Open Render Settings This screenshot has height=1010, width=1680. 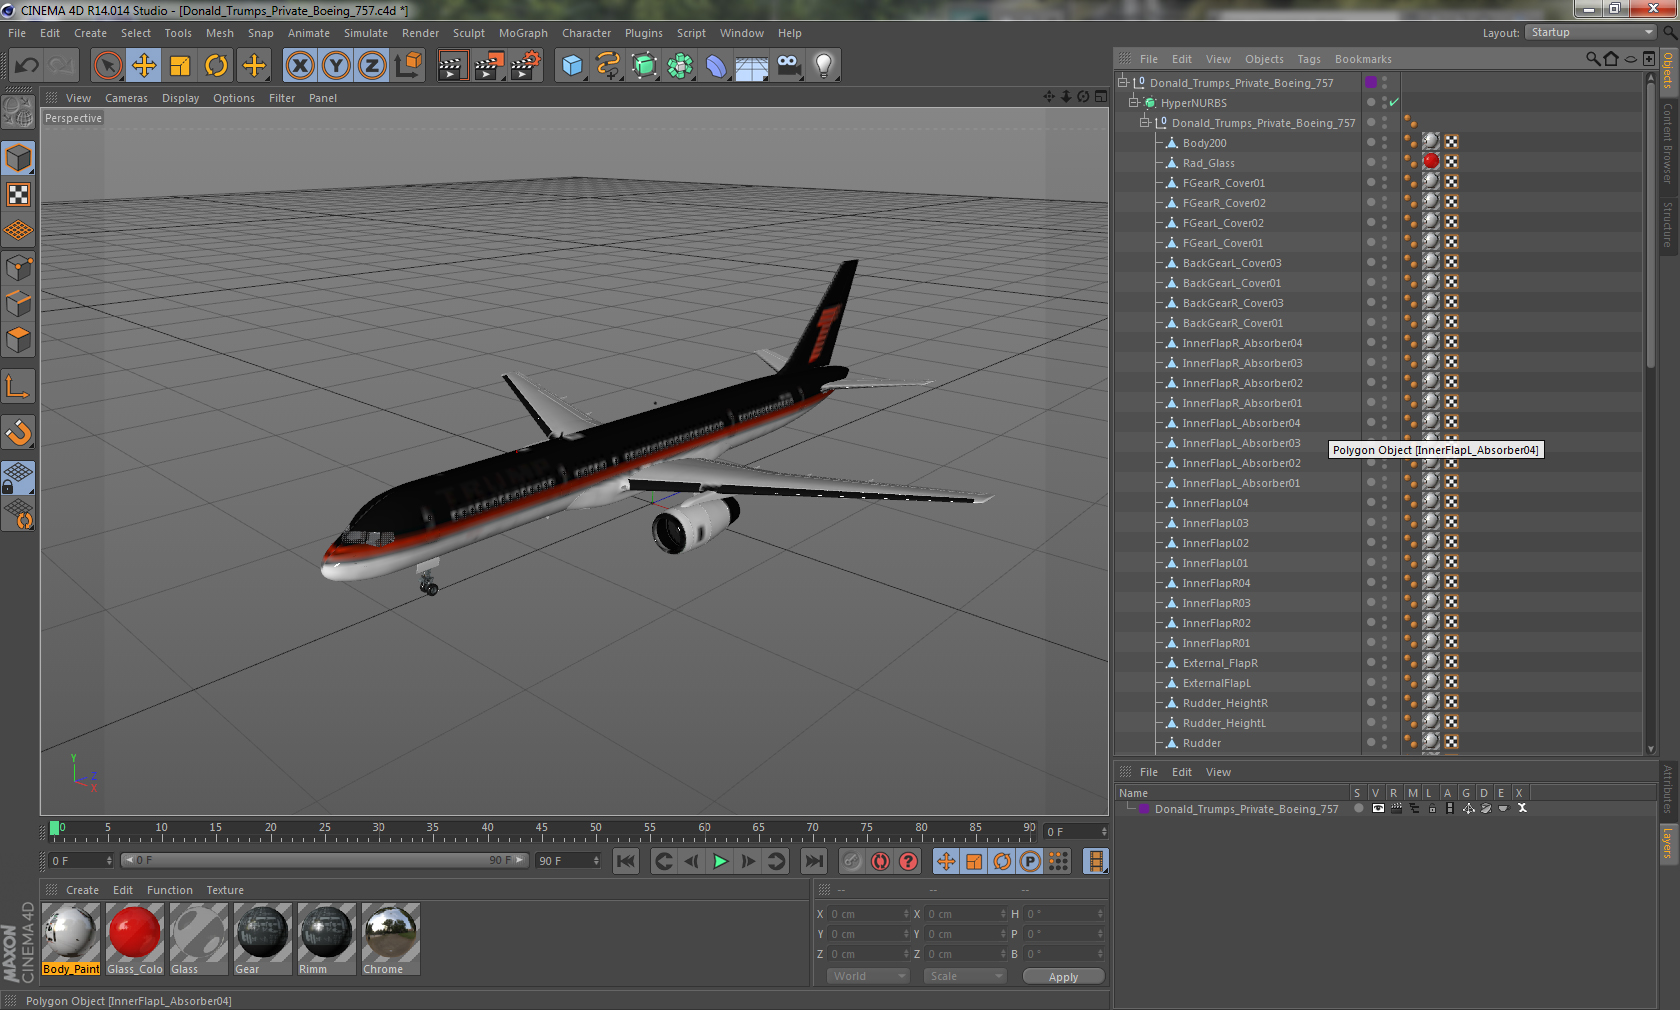click(x=526, y=66)
